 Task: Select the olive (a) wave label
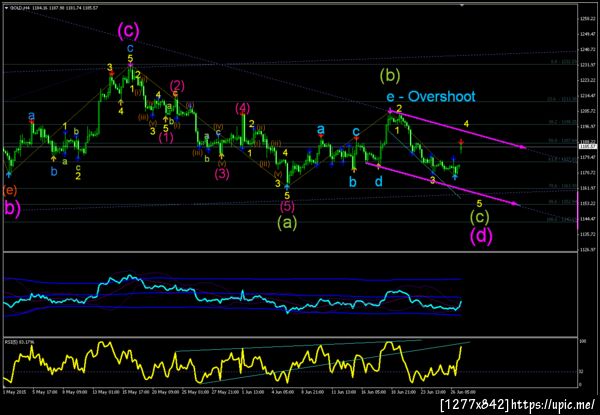coord(287,222)
